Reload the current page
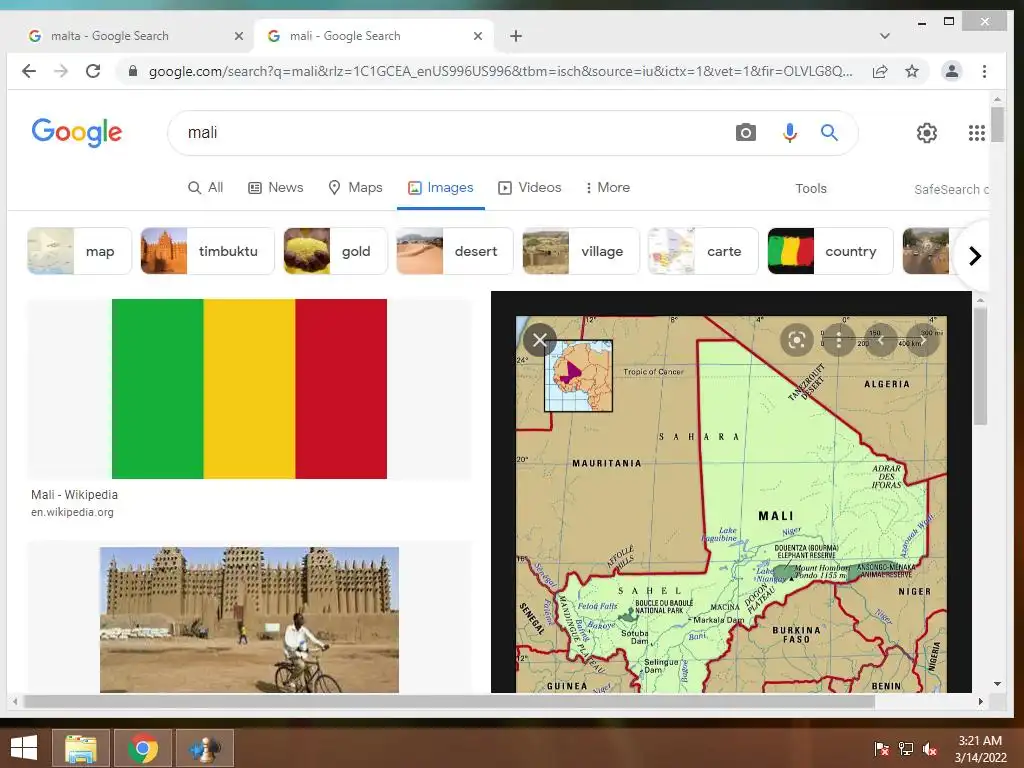This screenshot has height=768, width=1024. pyautogui.click(x=93, y=71)
